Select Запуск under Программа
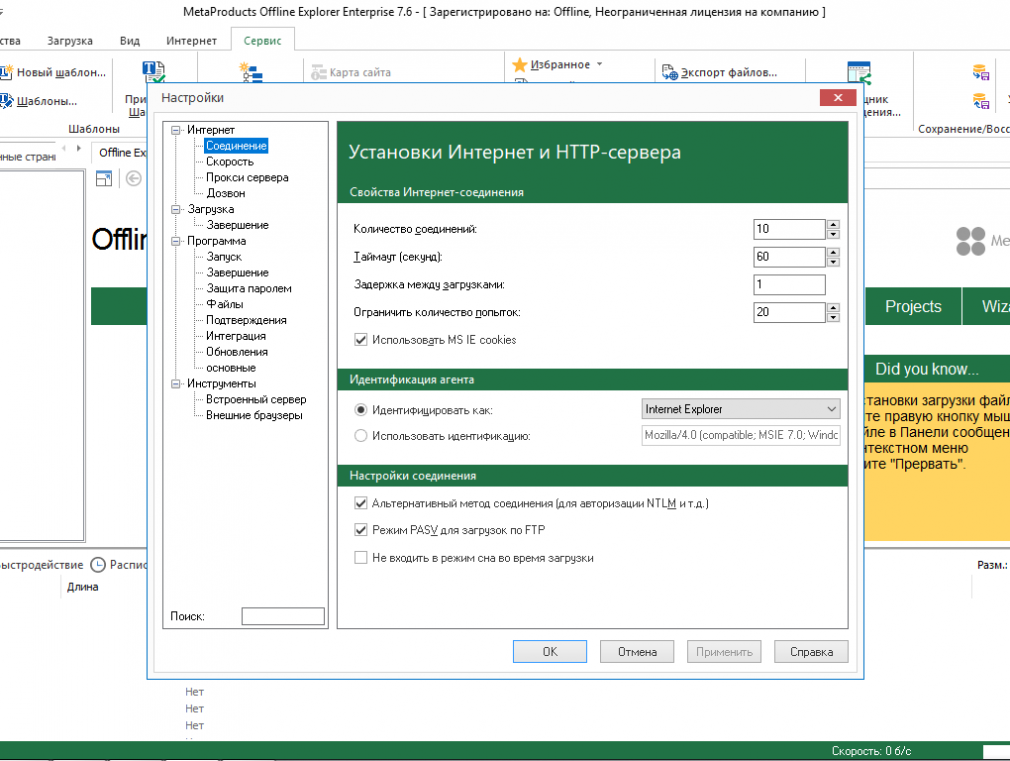The image size is (1010, 761). (x=224, y=256)
